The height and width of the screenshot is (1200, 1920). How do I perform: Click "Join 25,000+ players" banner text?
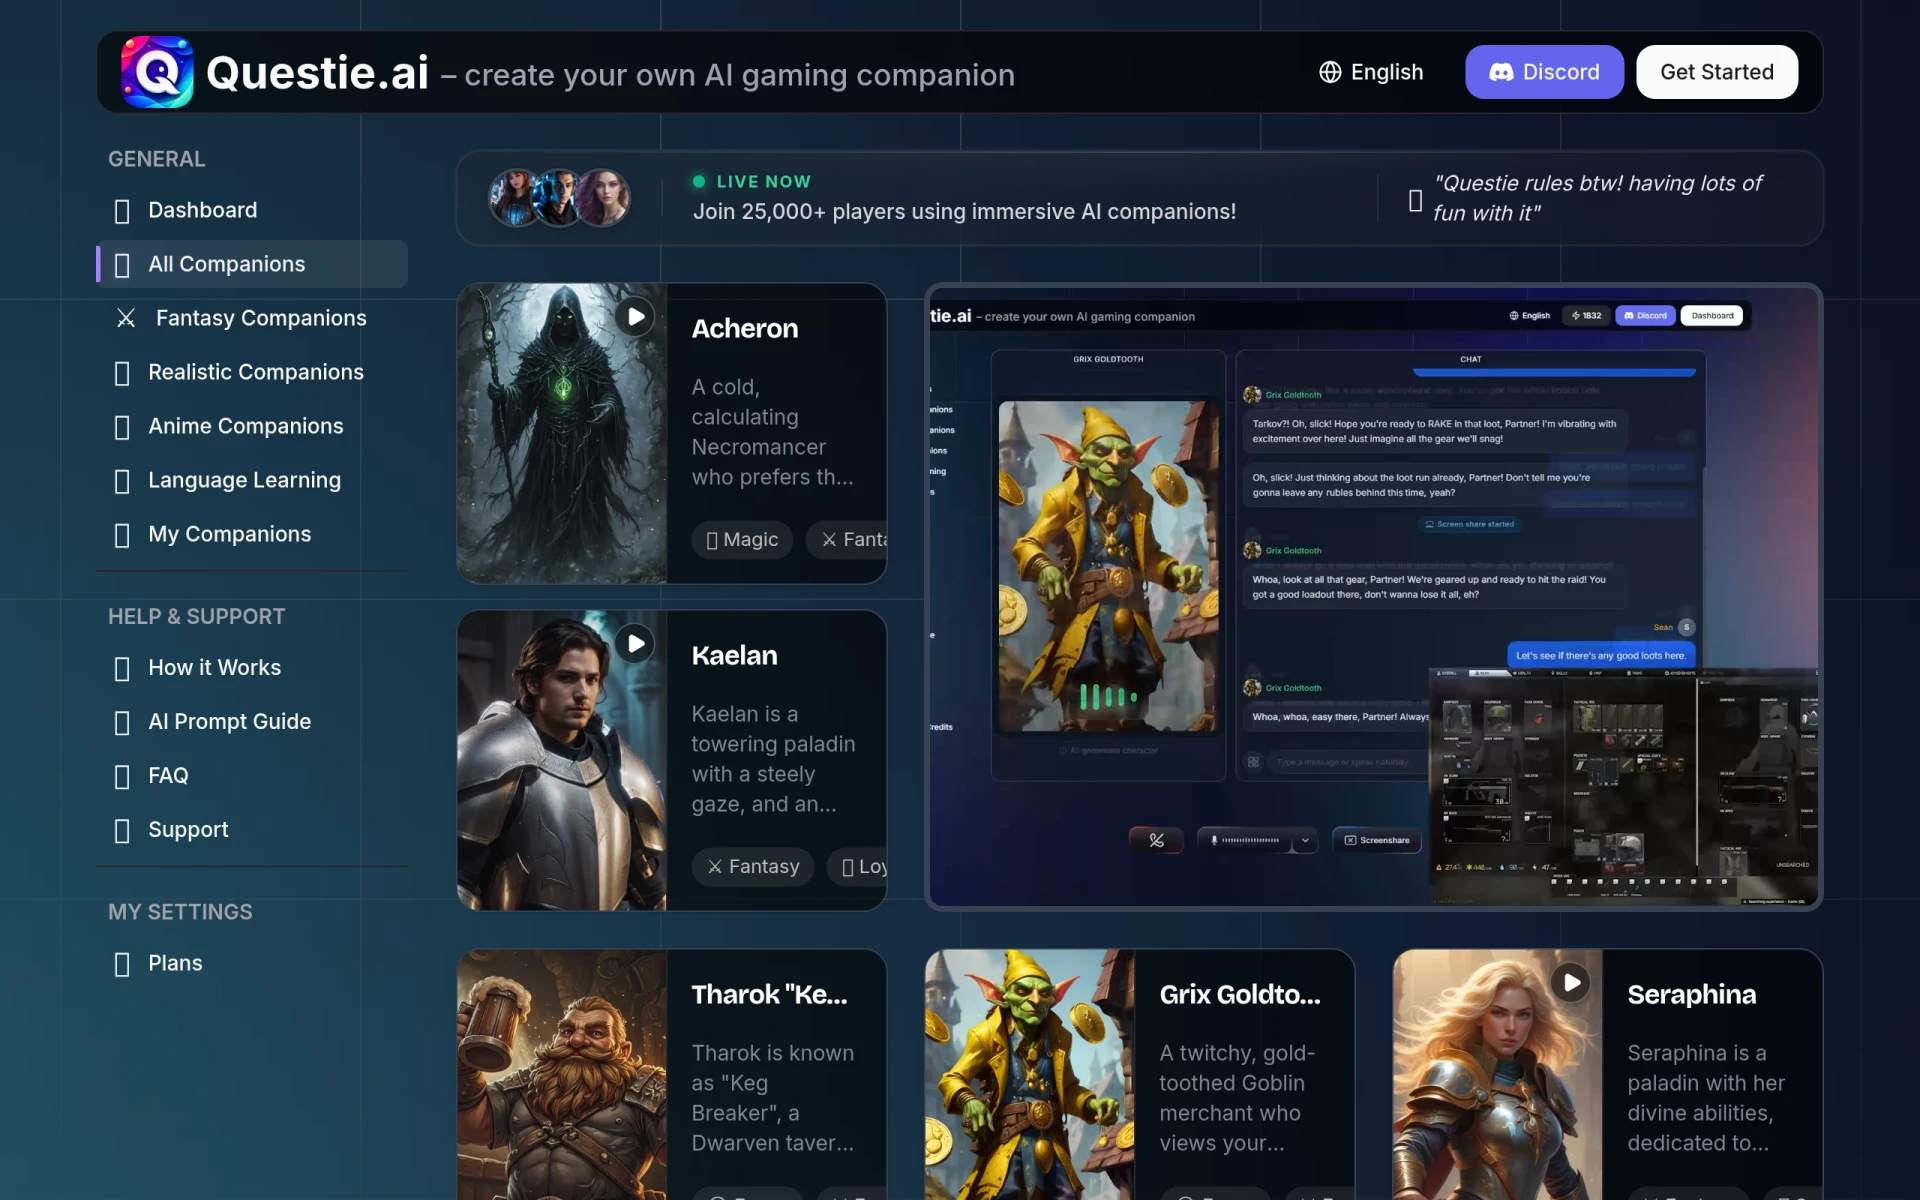pos(964,212)
